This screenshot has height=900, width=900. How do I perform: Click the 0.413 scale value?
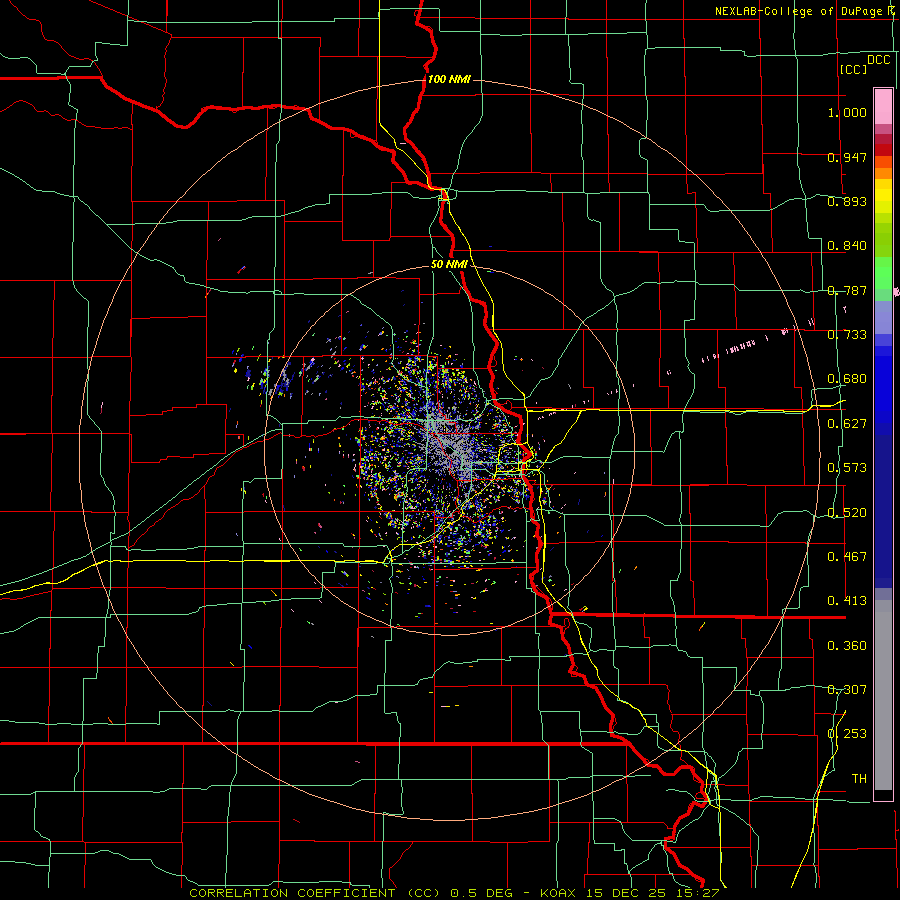847,601
